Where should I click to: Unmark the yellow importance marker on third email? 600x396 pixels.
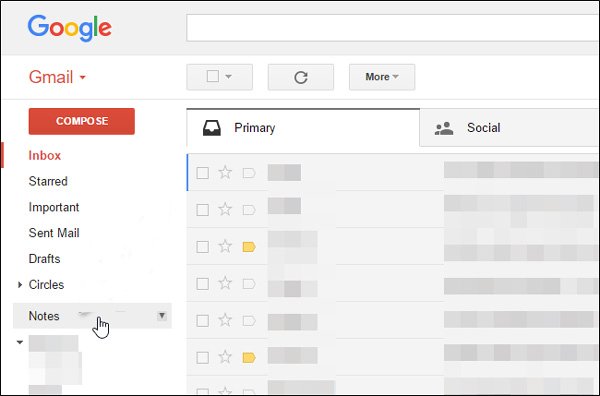coord(249,247)
